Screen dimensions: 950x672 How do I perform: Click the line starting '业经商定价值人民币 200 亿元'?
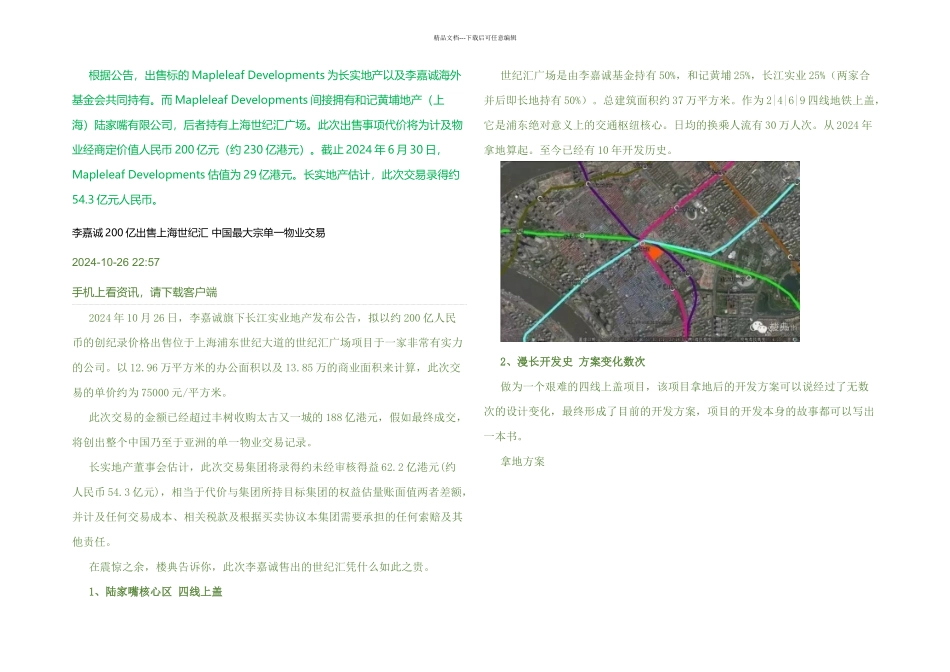click(257, 150)
